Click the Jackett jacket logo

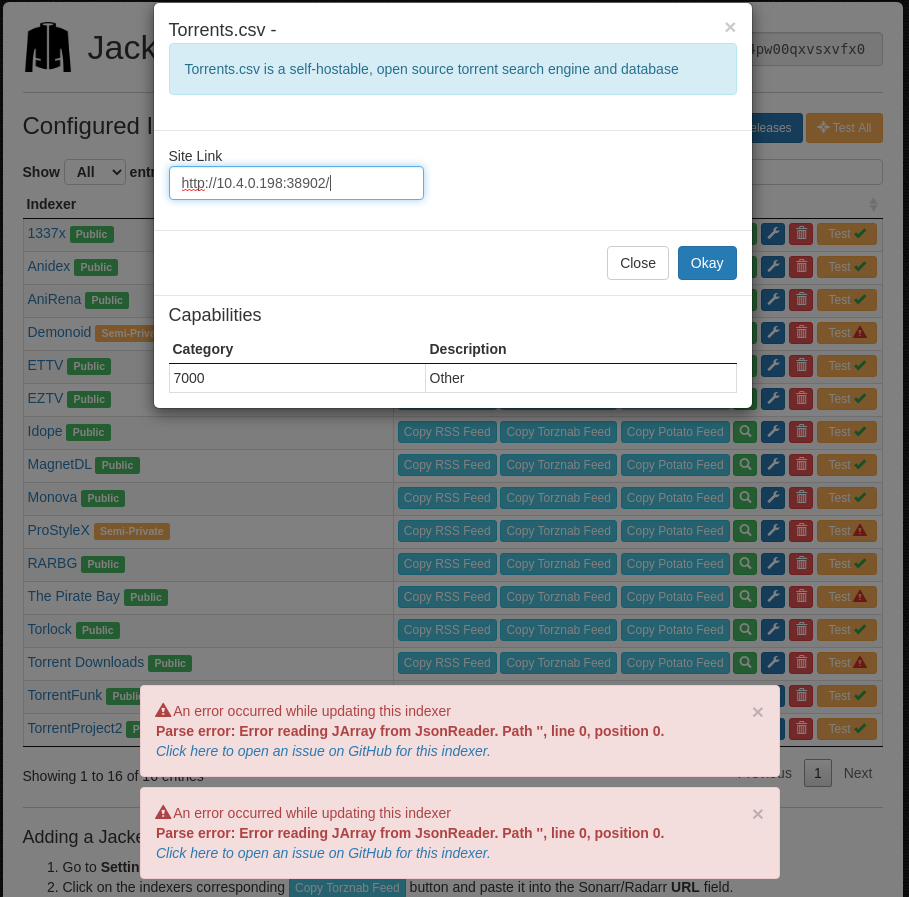pos(47,46)
